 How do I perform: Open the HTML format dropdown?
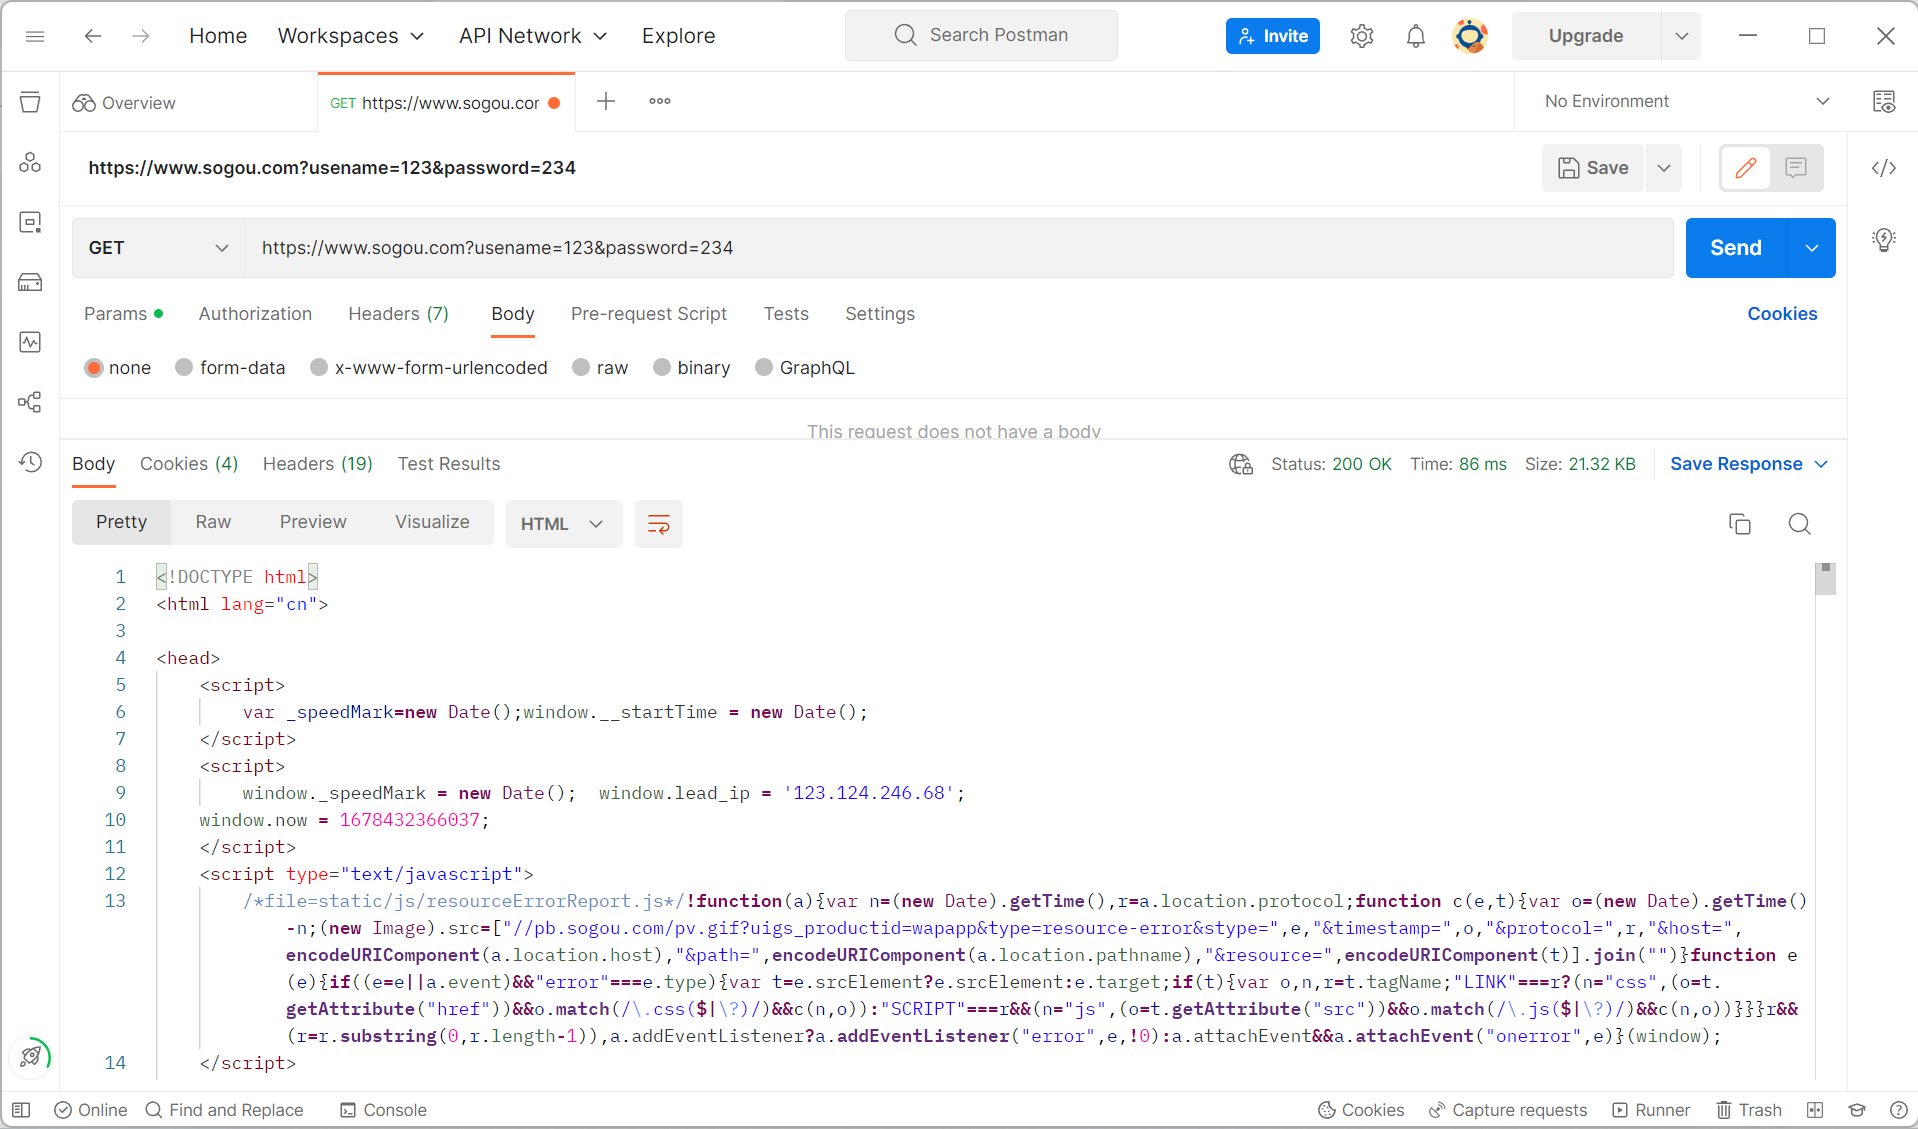pyautogui.click(x=563, y=524)
